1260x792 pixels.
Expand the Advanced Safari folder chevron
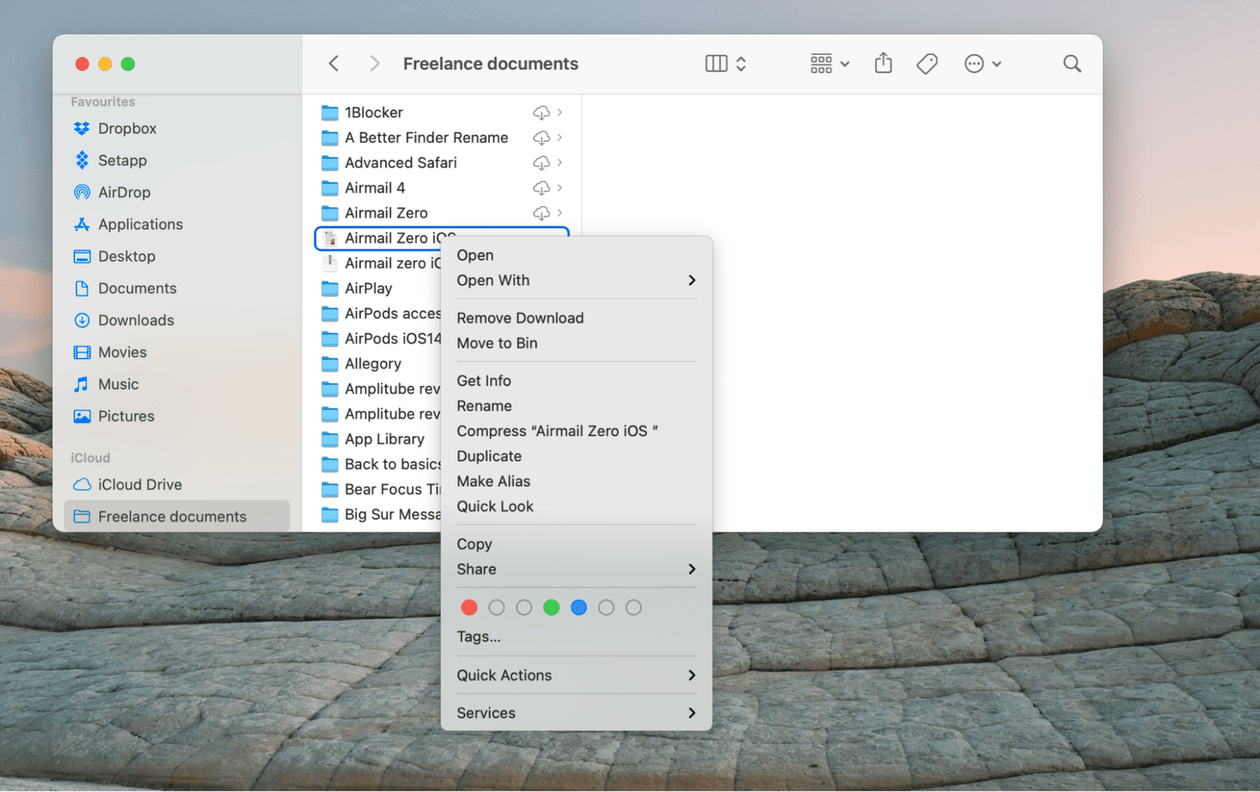point(560,162)
